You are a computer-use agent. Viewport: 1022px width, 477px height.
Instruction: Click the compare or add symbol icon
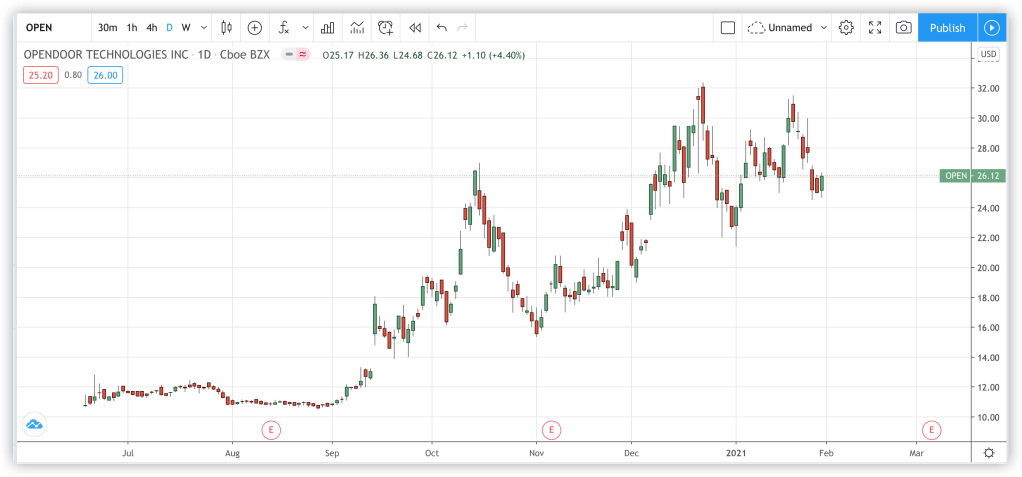255,28
